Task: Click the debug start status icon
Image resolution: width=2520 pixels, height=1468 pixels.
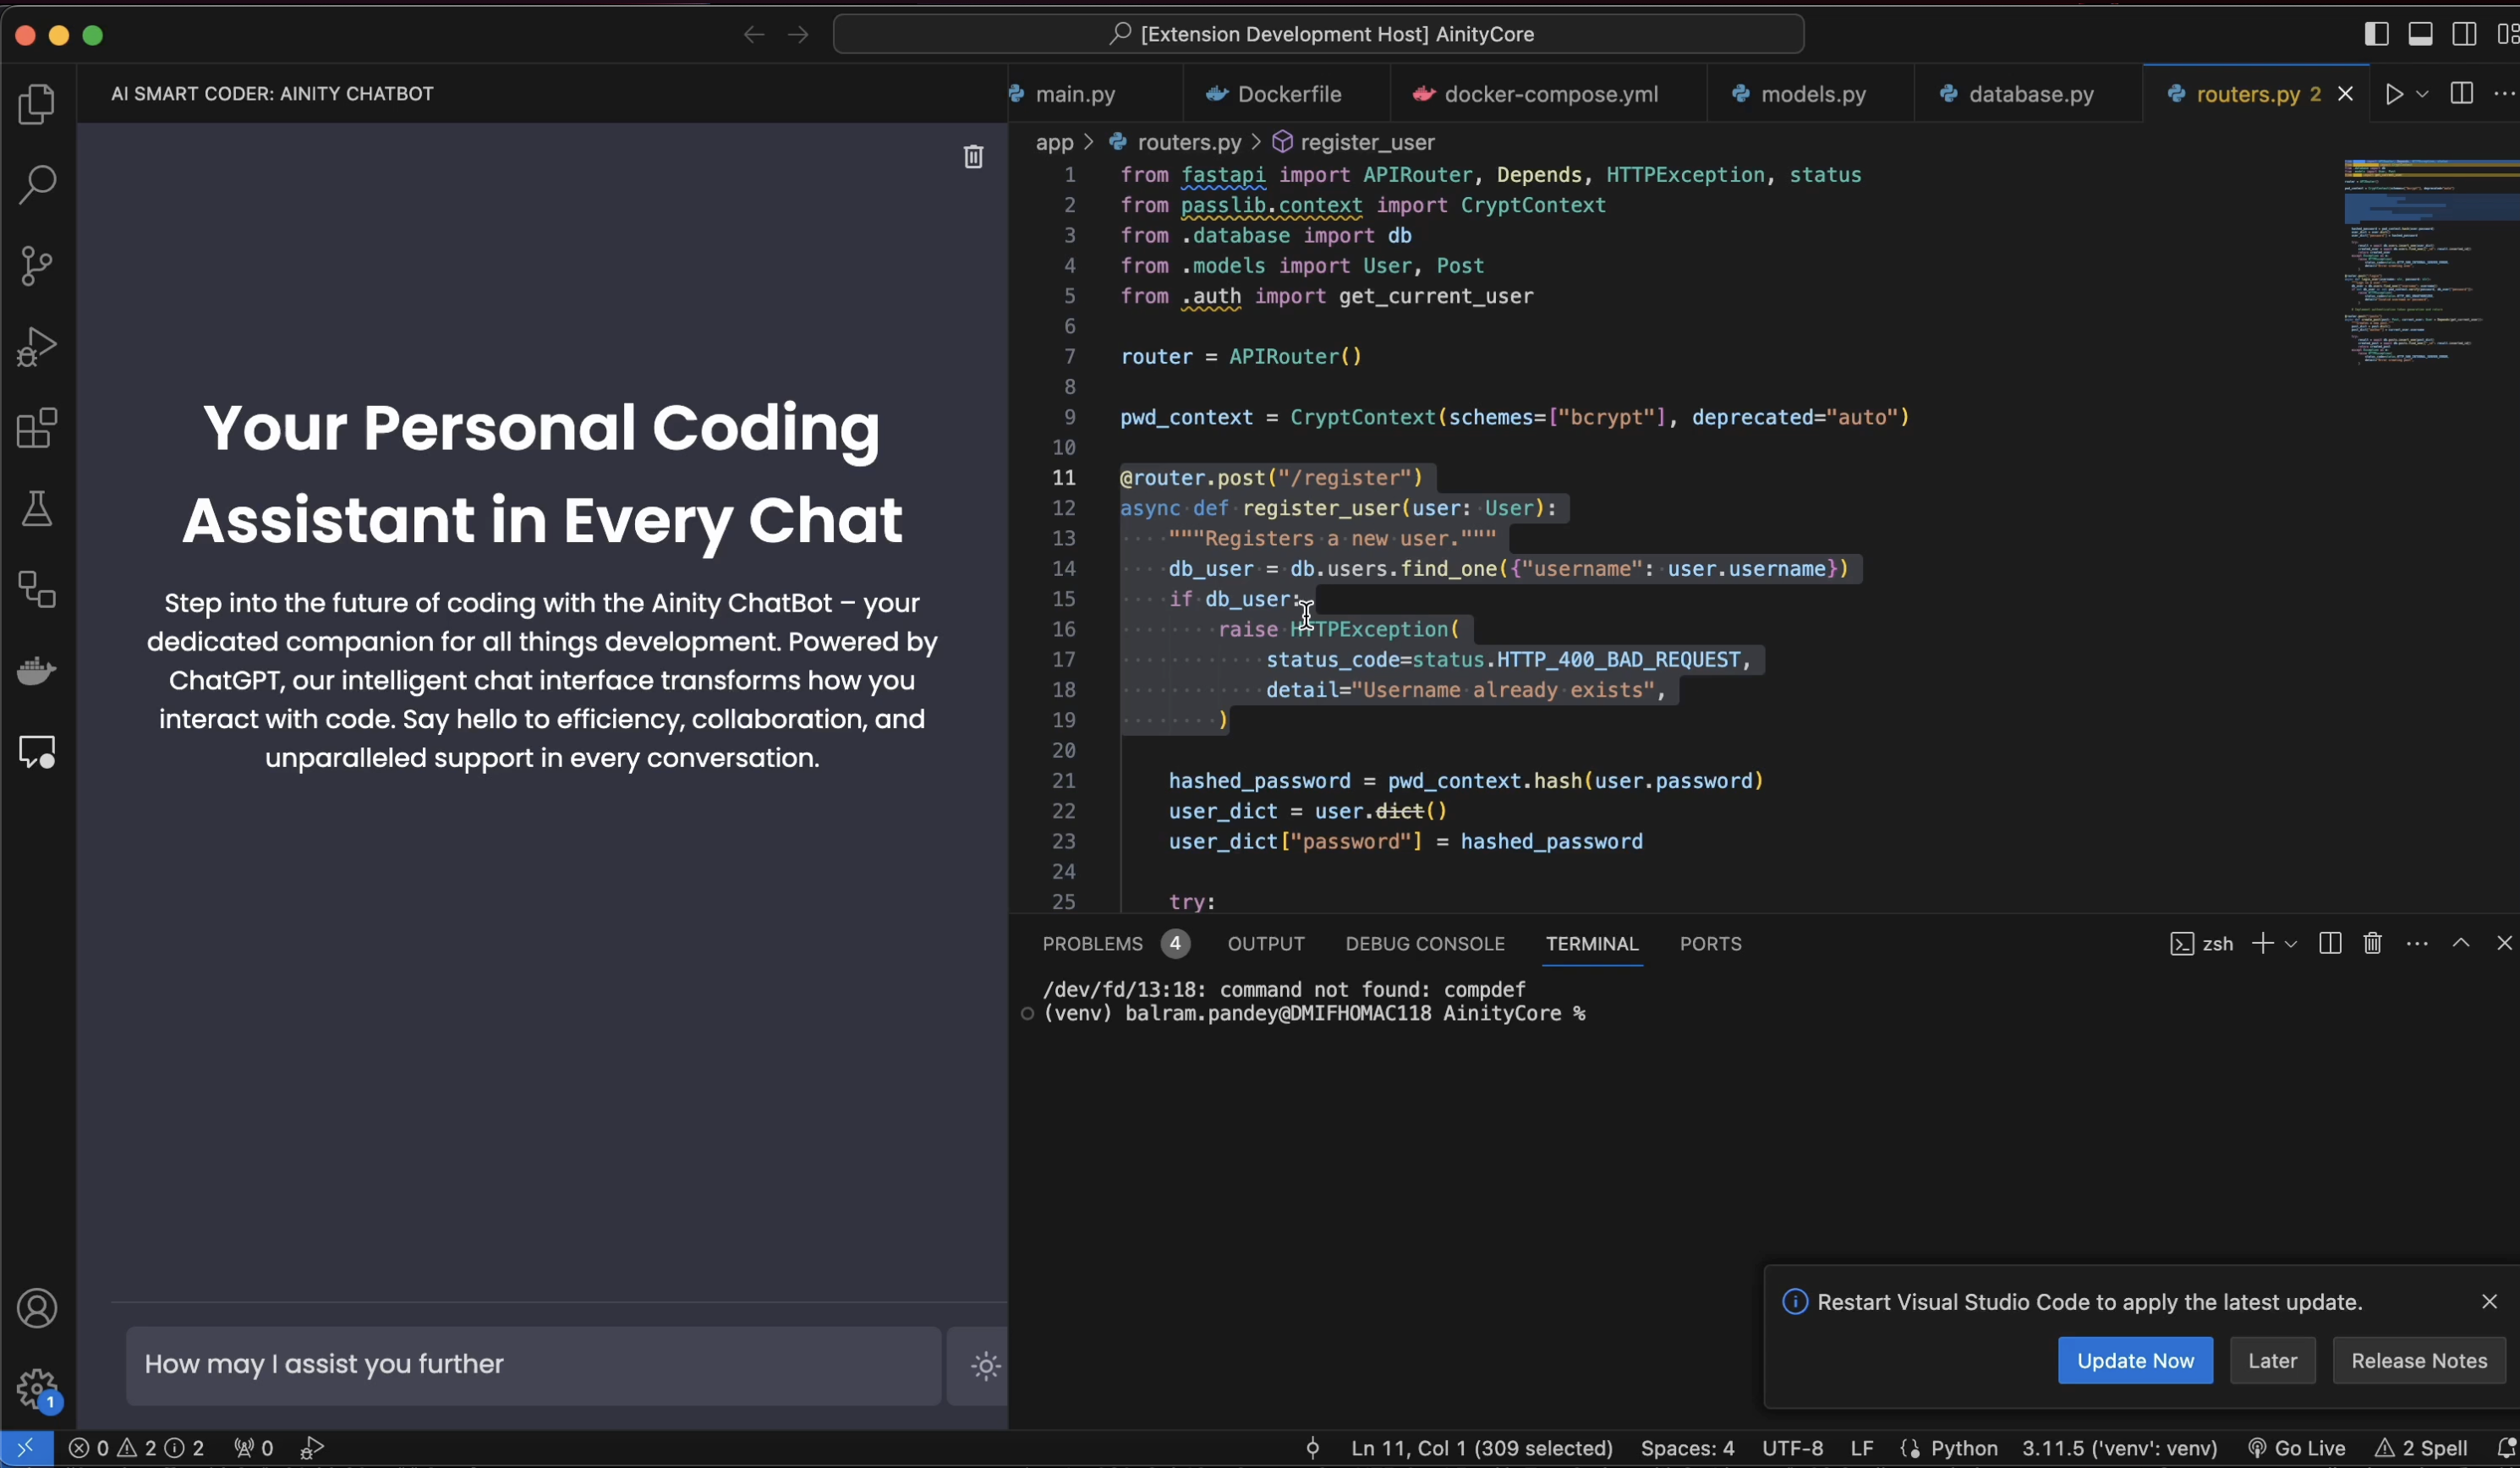Action: pyautogui.click(x=312, y=1448)
